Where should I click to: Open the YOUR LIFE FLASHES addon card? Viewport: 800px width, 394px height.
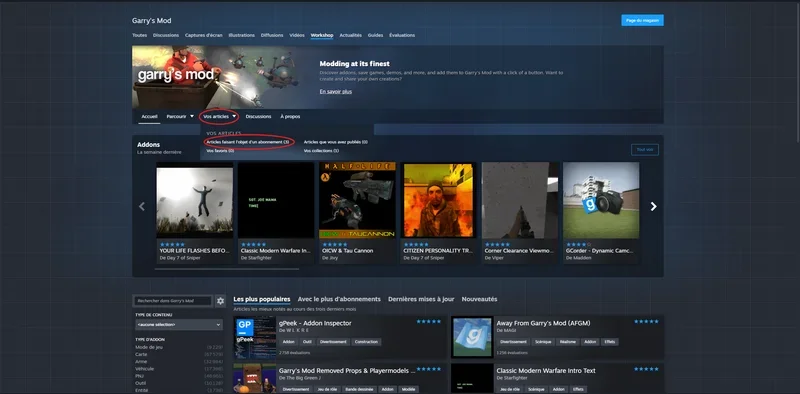click(194, 213)
